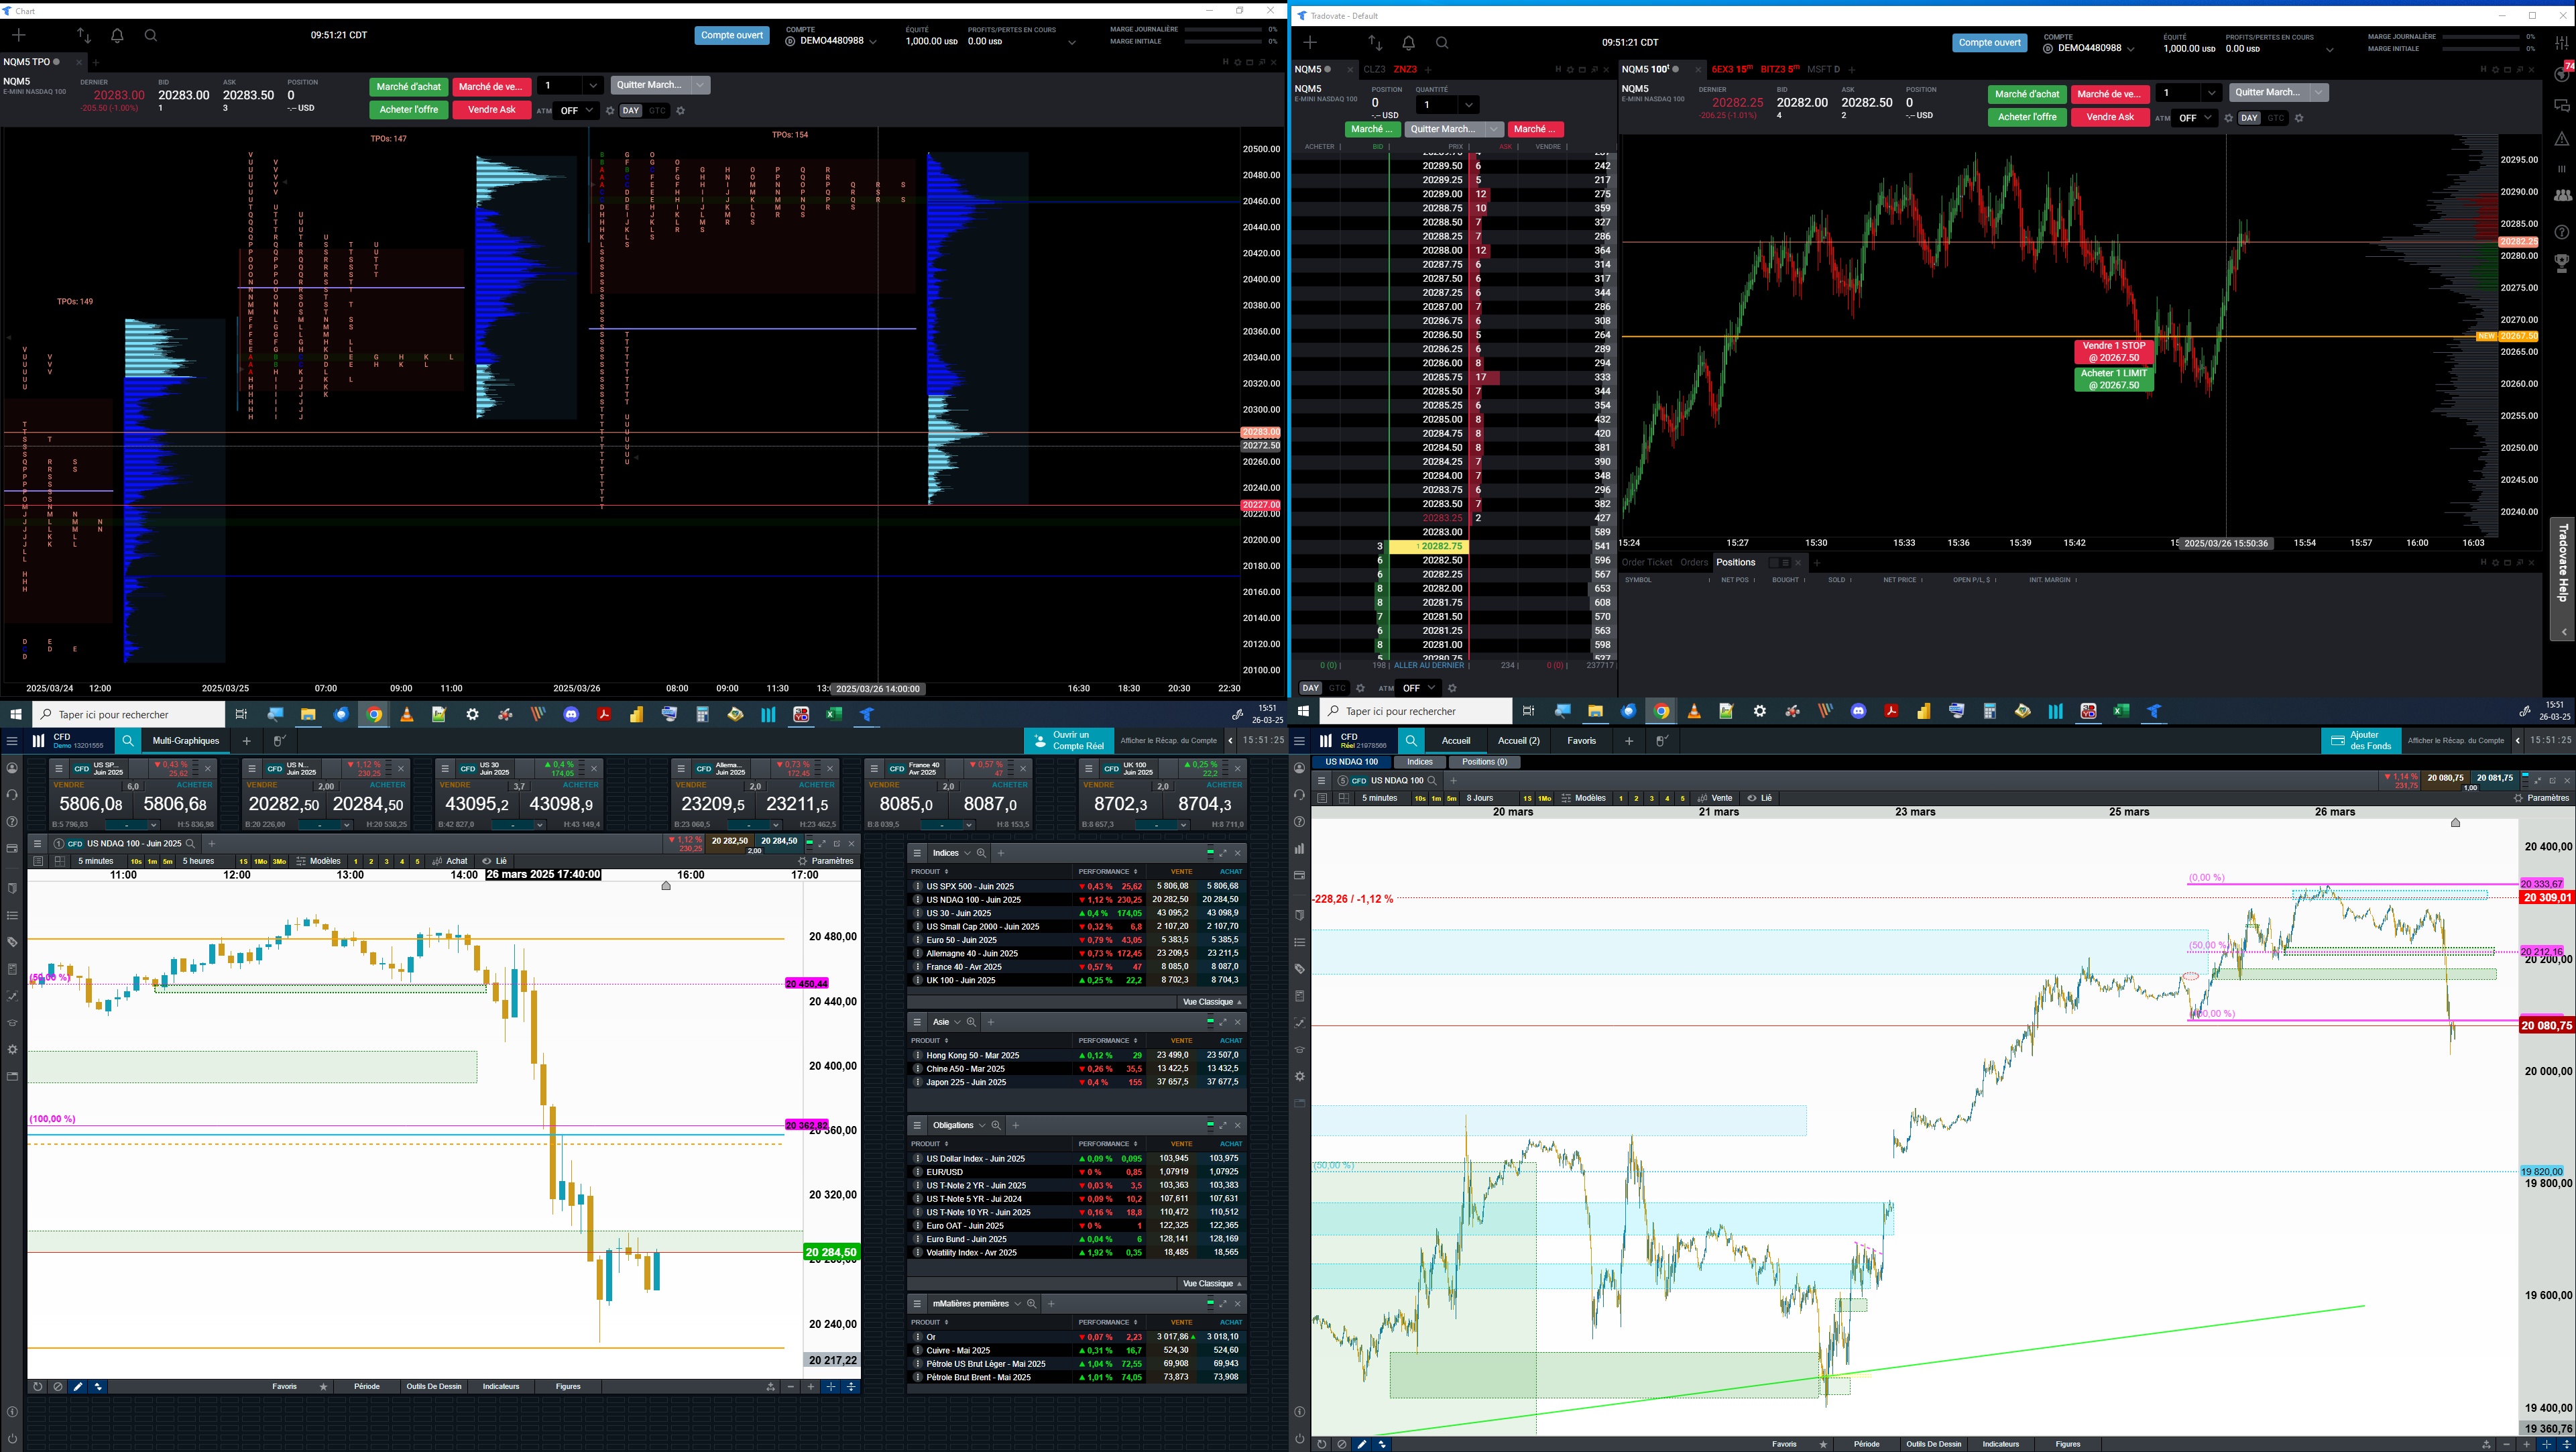Image resolution: width=2576 pixels, height=1452 pixels.
Task: Click the Ajouter des Fonds button
Action: tap(2361, 741)
